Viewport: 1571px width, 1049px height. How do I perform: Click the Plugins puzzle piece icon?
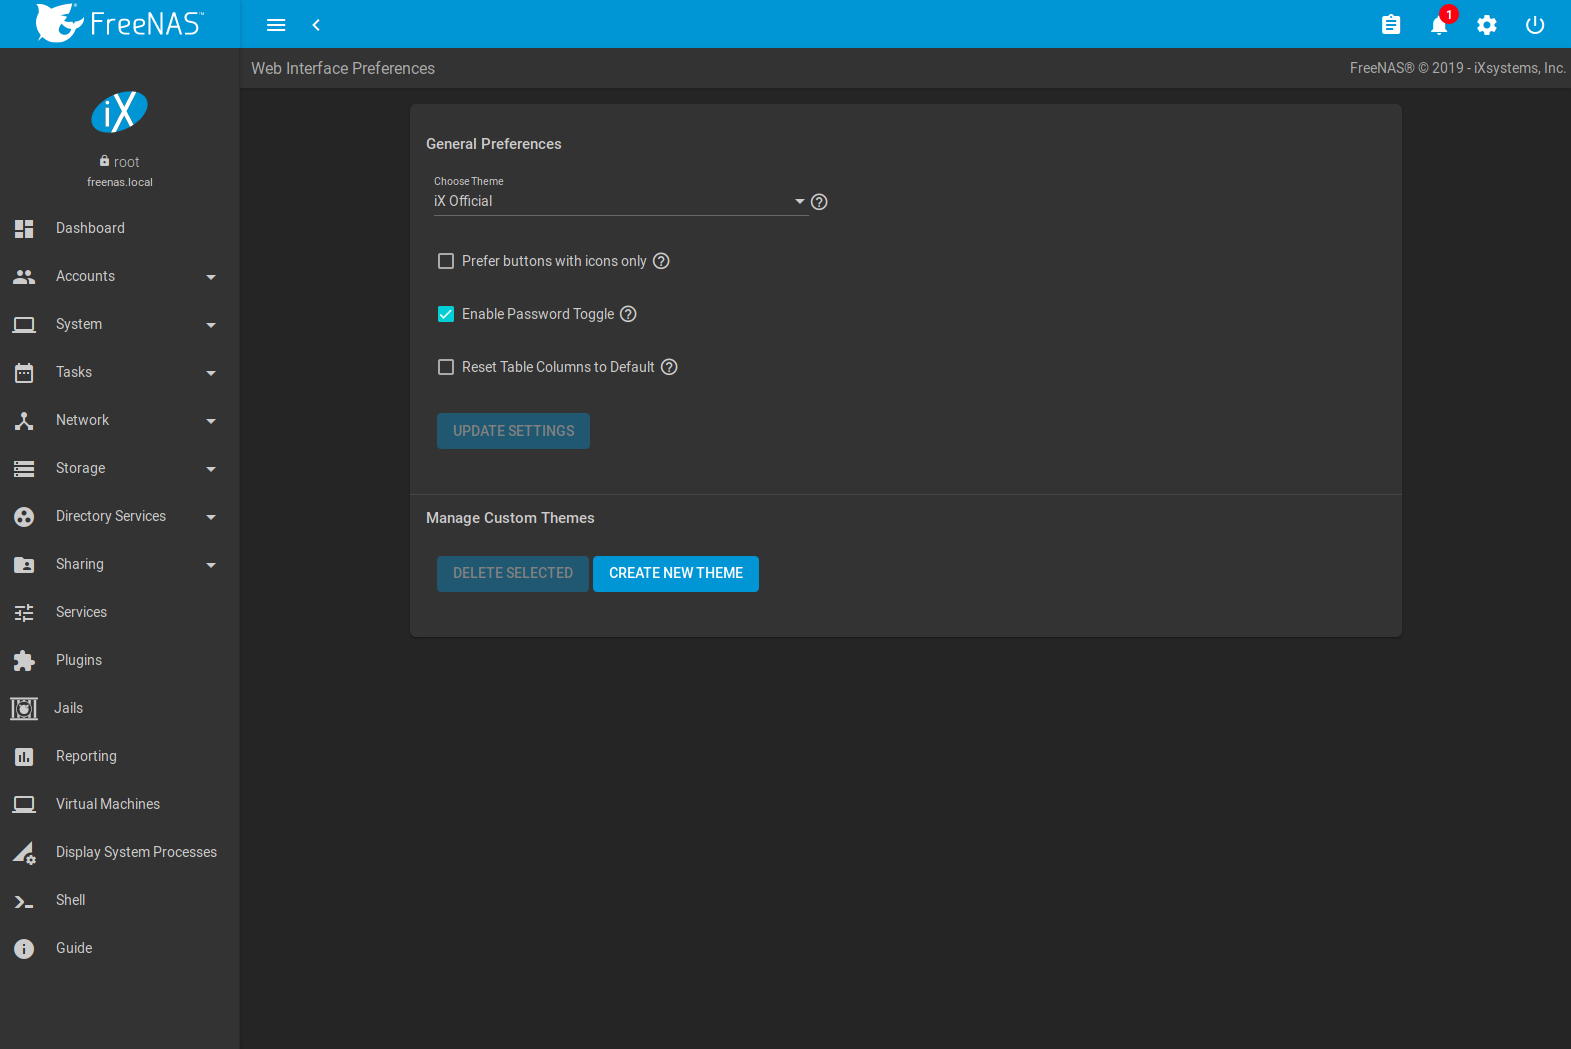pyautogui.click(x=24, y=660)
